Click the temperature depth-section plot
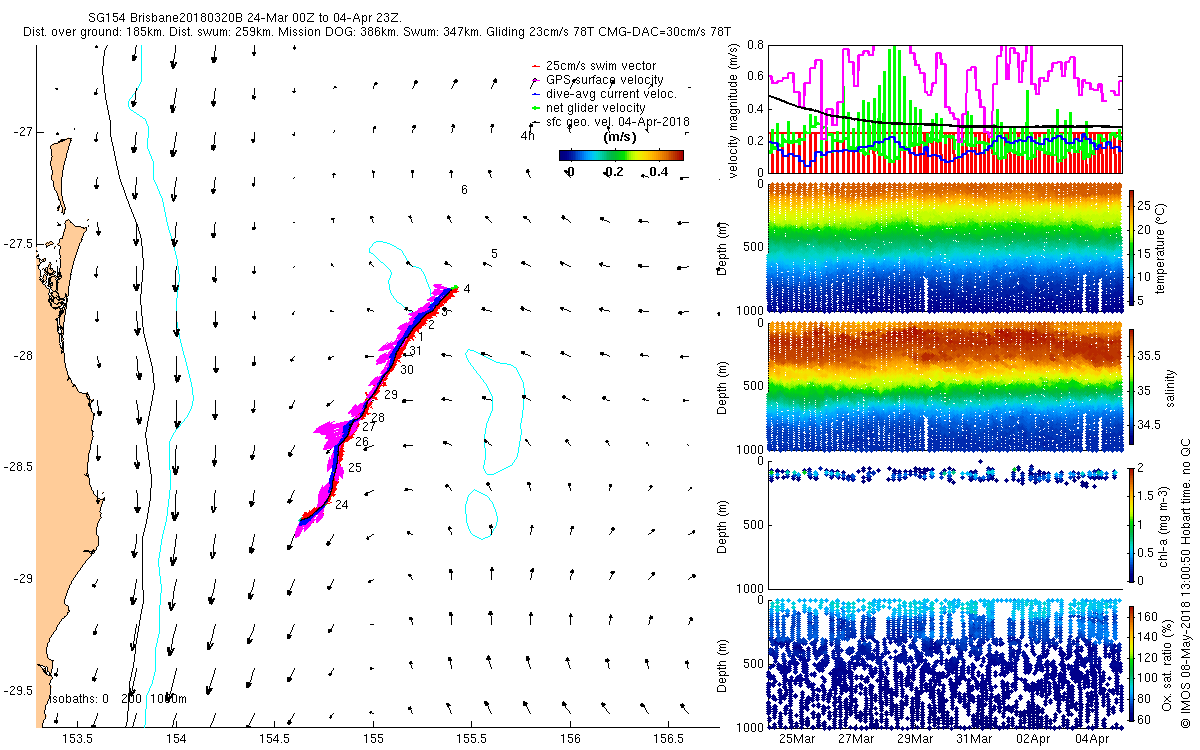The image size is (1200, 750). click(945, 248)
